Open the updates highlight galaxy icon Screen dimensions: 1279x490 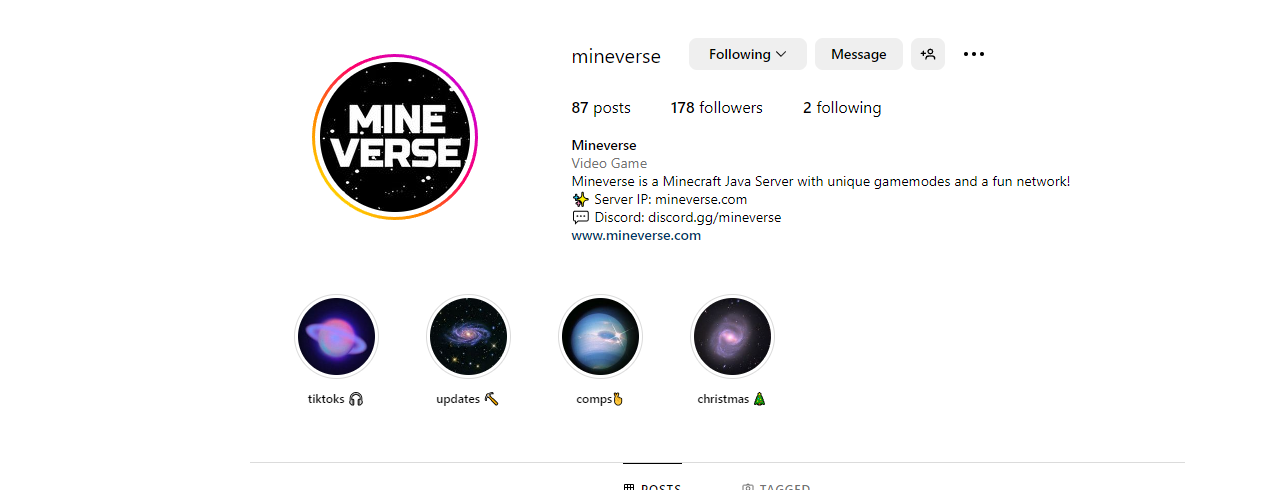[468, 337]
